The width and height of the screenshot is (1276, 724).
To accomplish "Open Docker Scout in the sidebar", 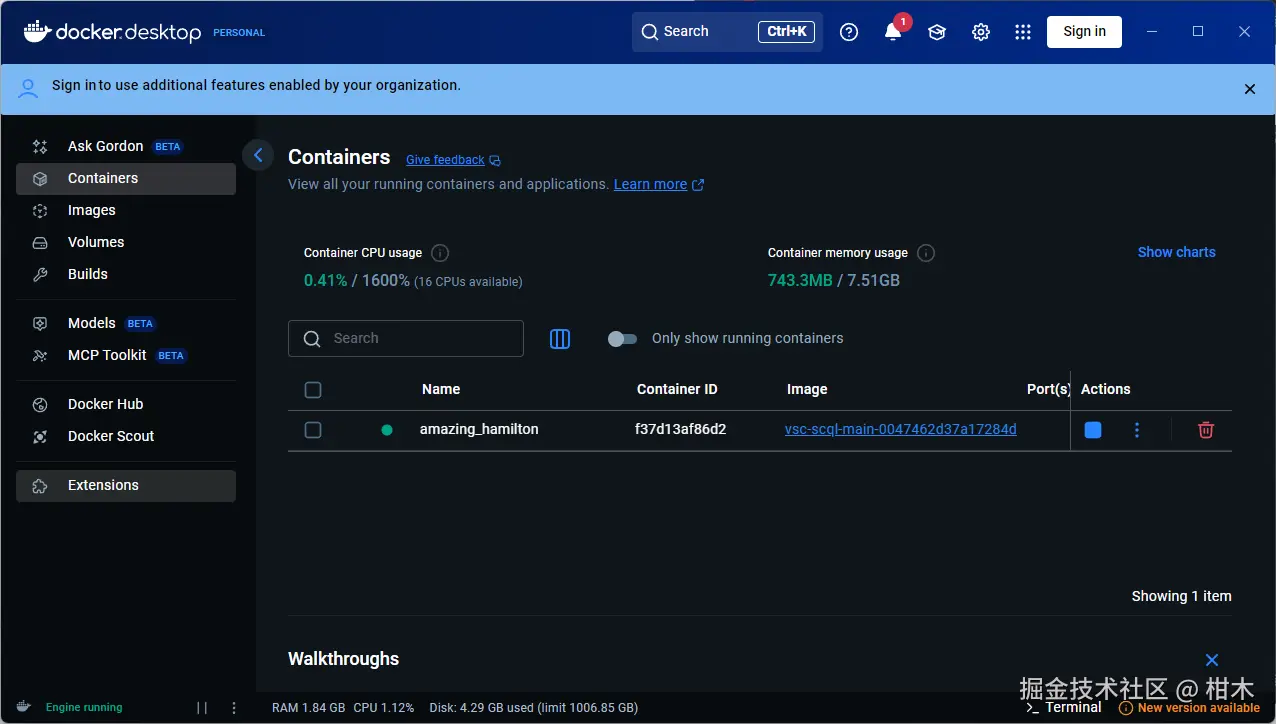I will point(126,436).
